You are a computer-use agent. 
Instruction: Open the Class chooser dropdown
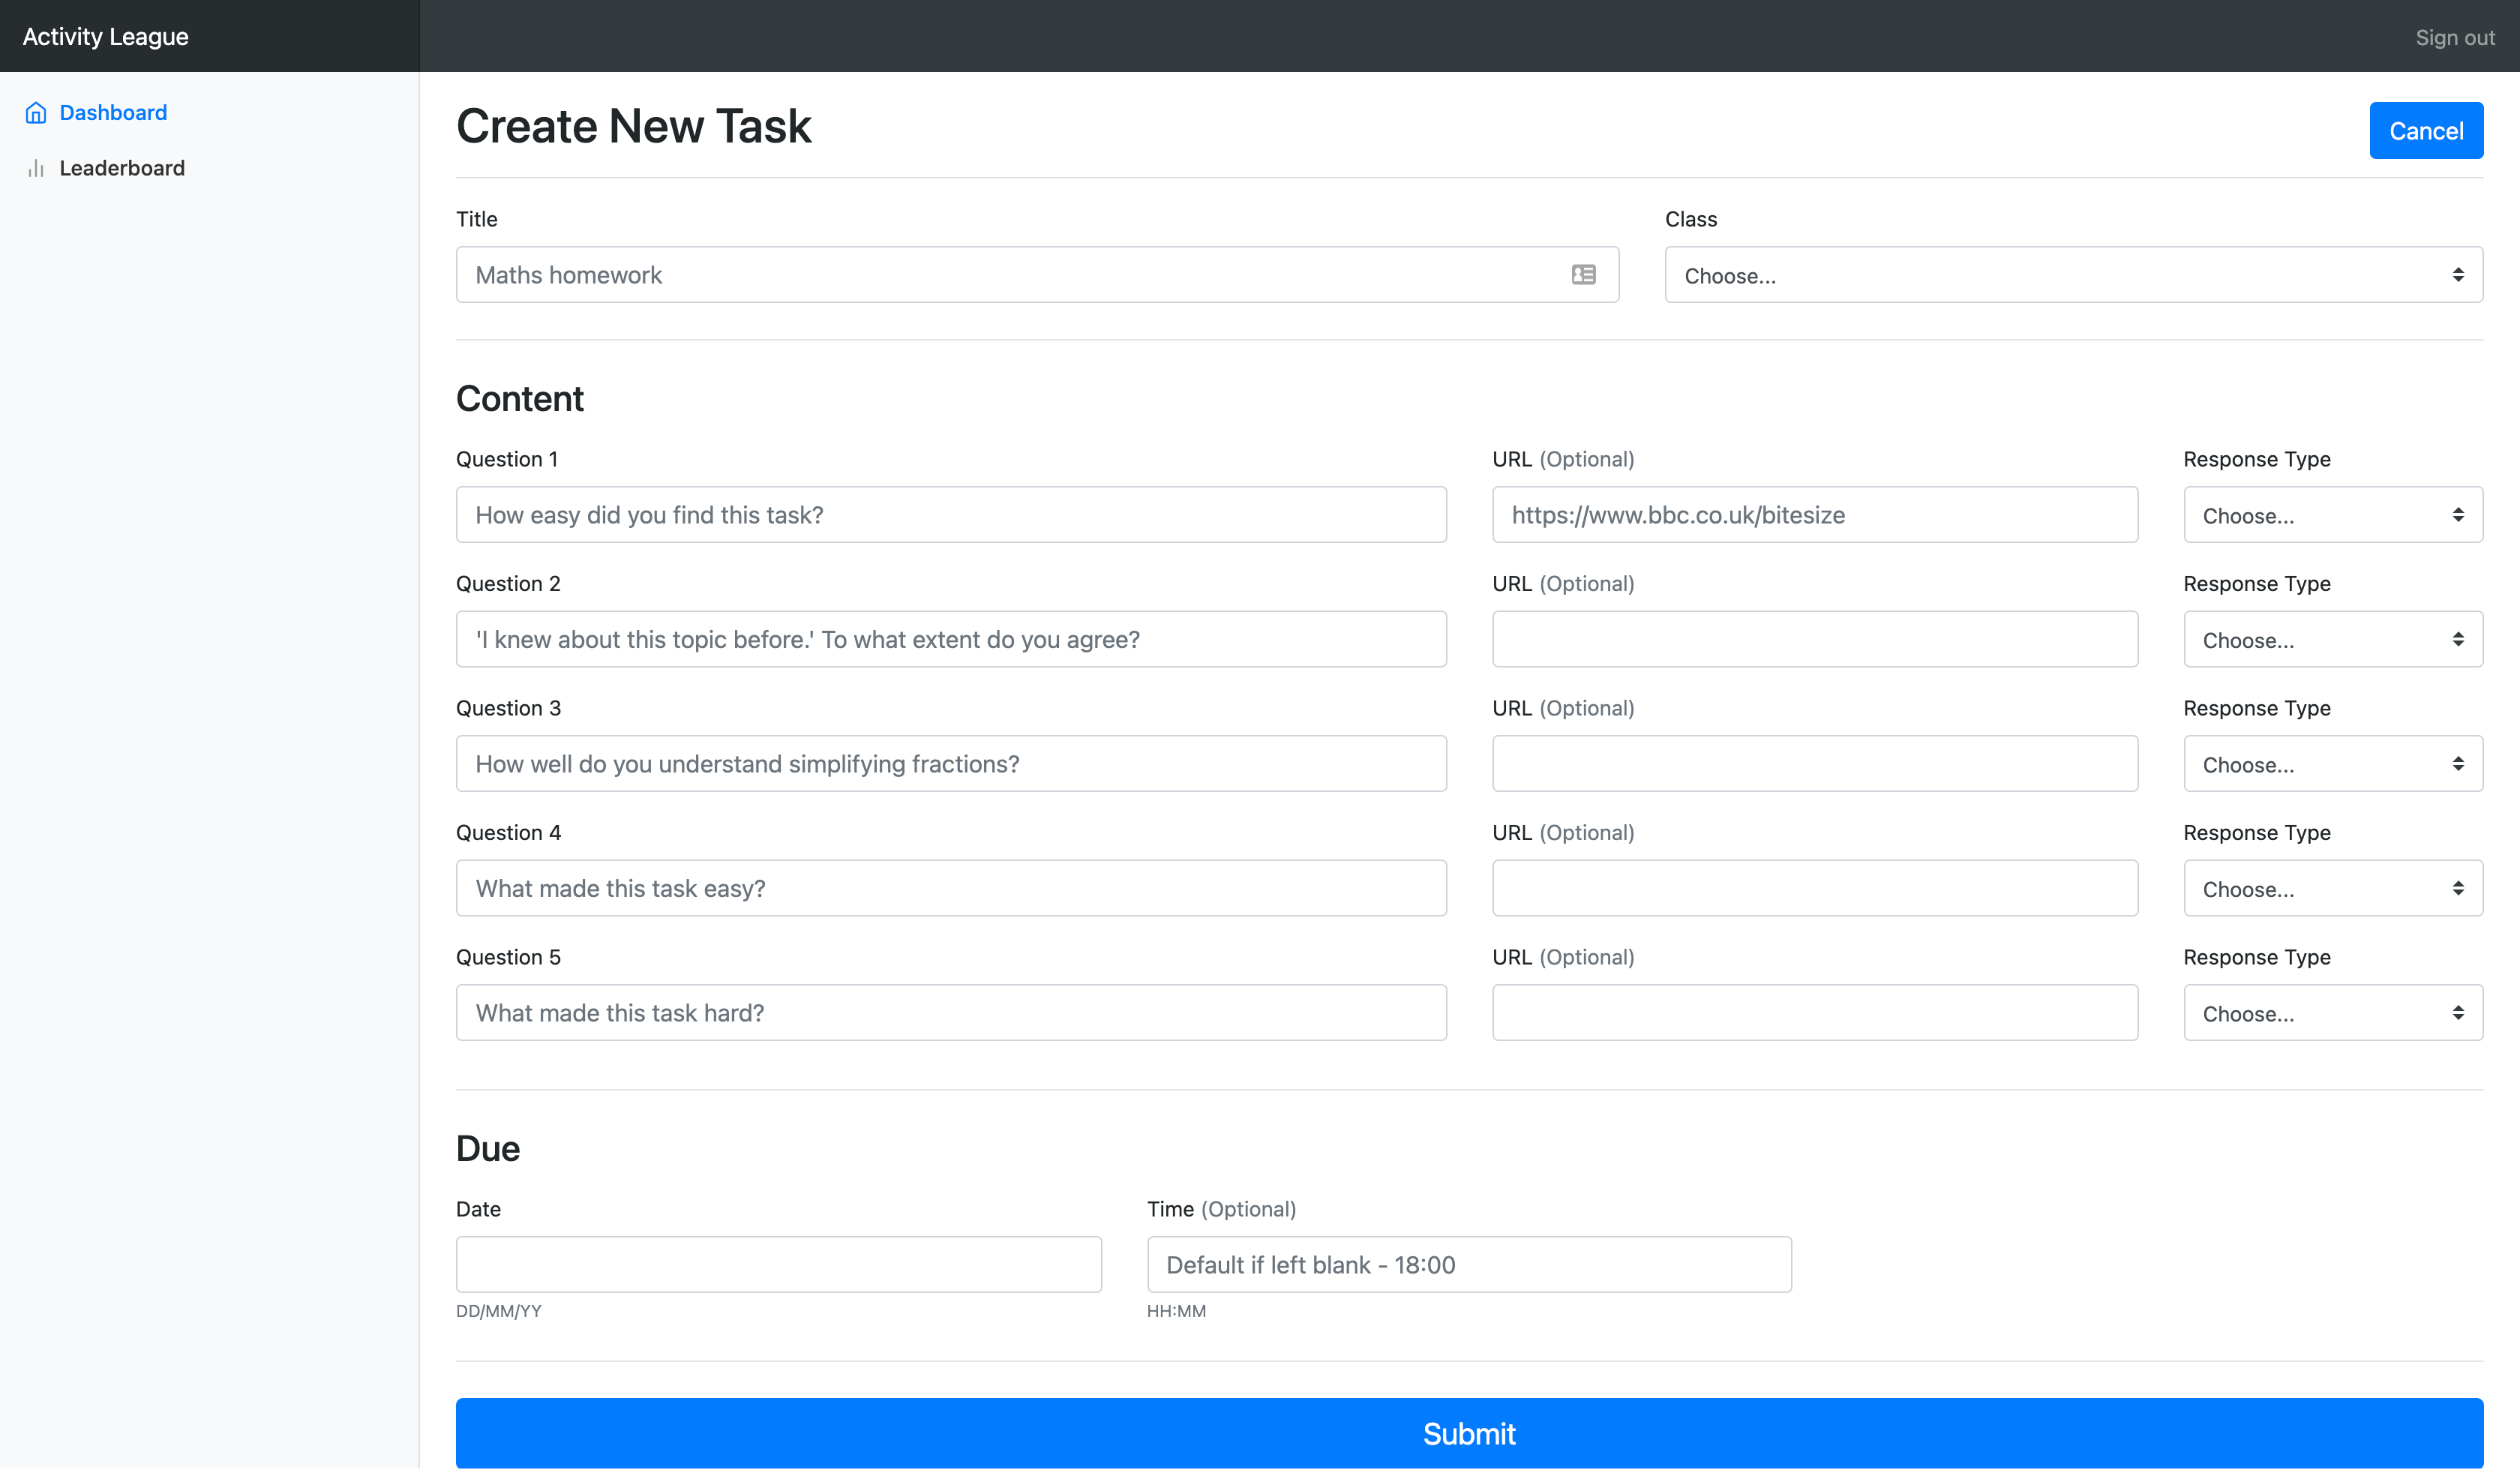click(x=2074, y=274)
